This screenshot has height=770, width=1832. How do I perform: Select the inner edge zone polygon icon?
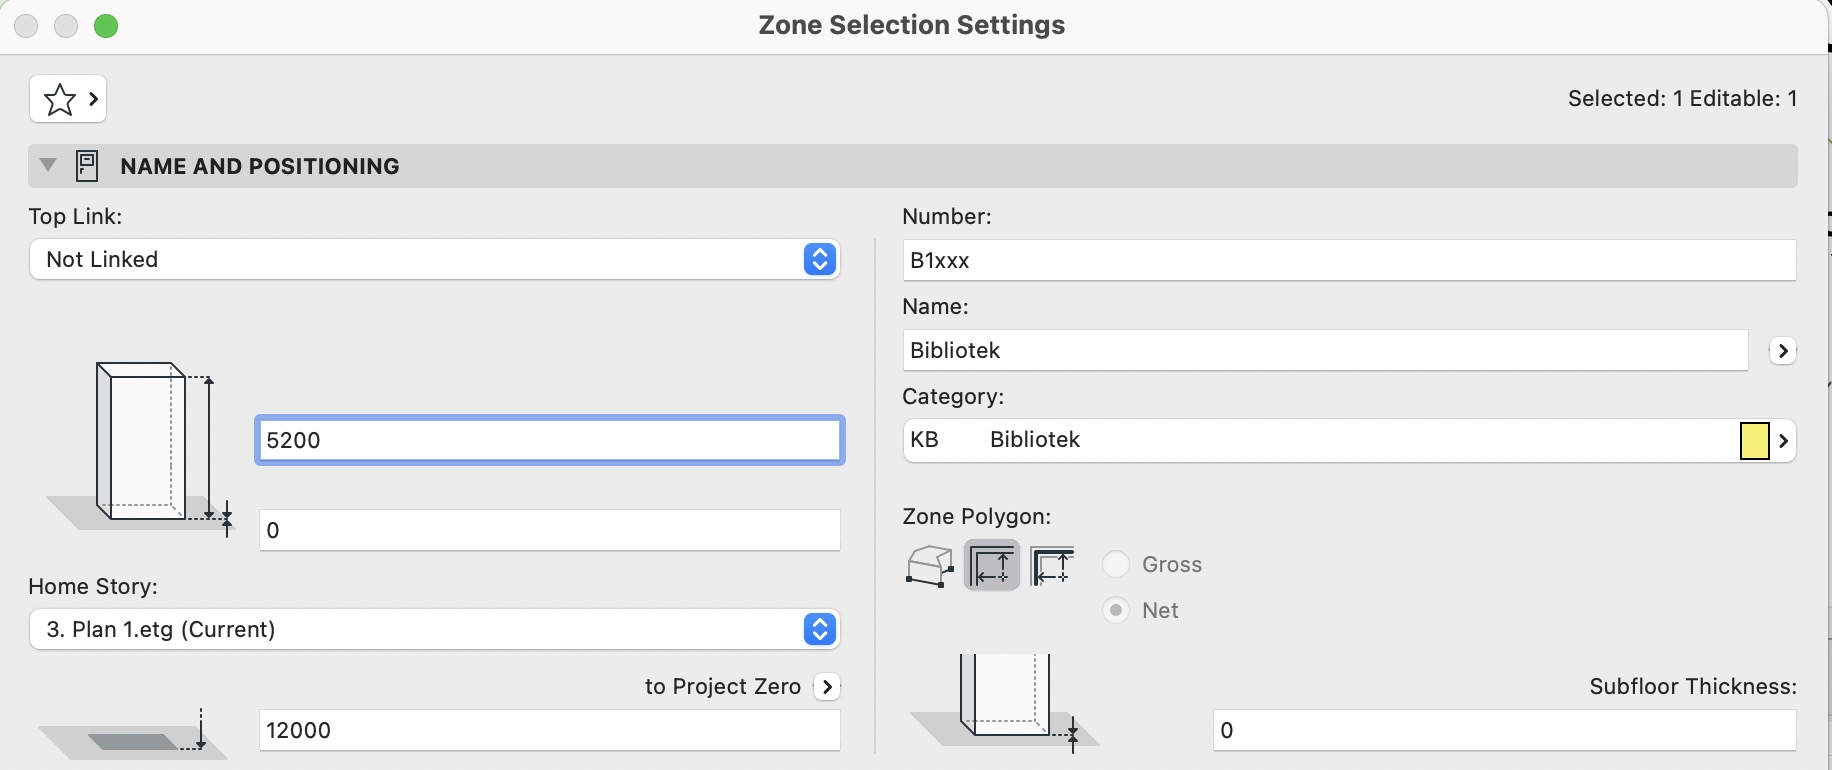992,566
